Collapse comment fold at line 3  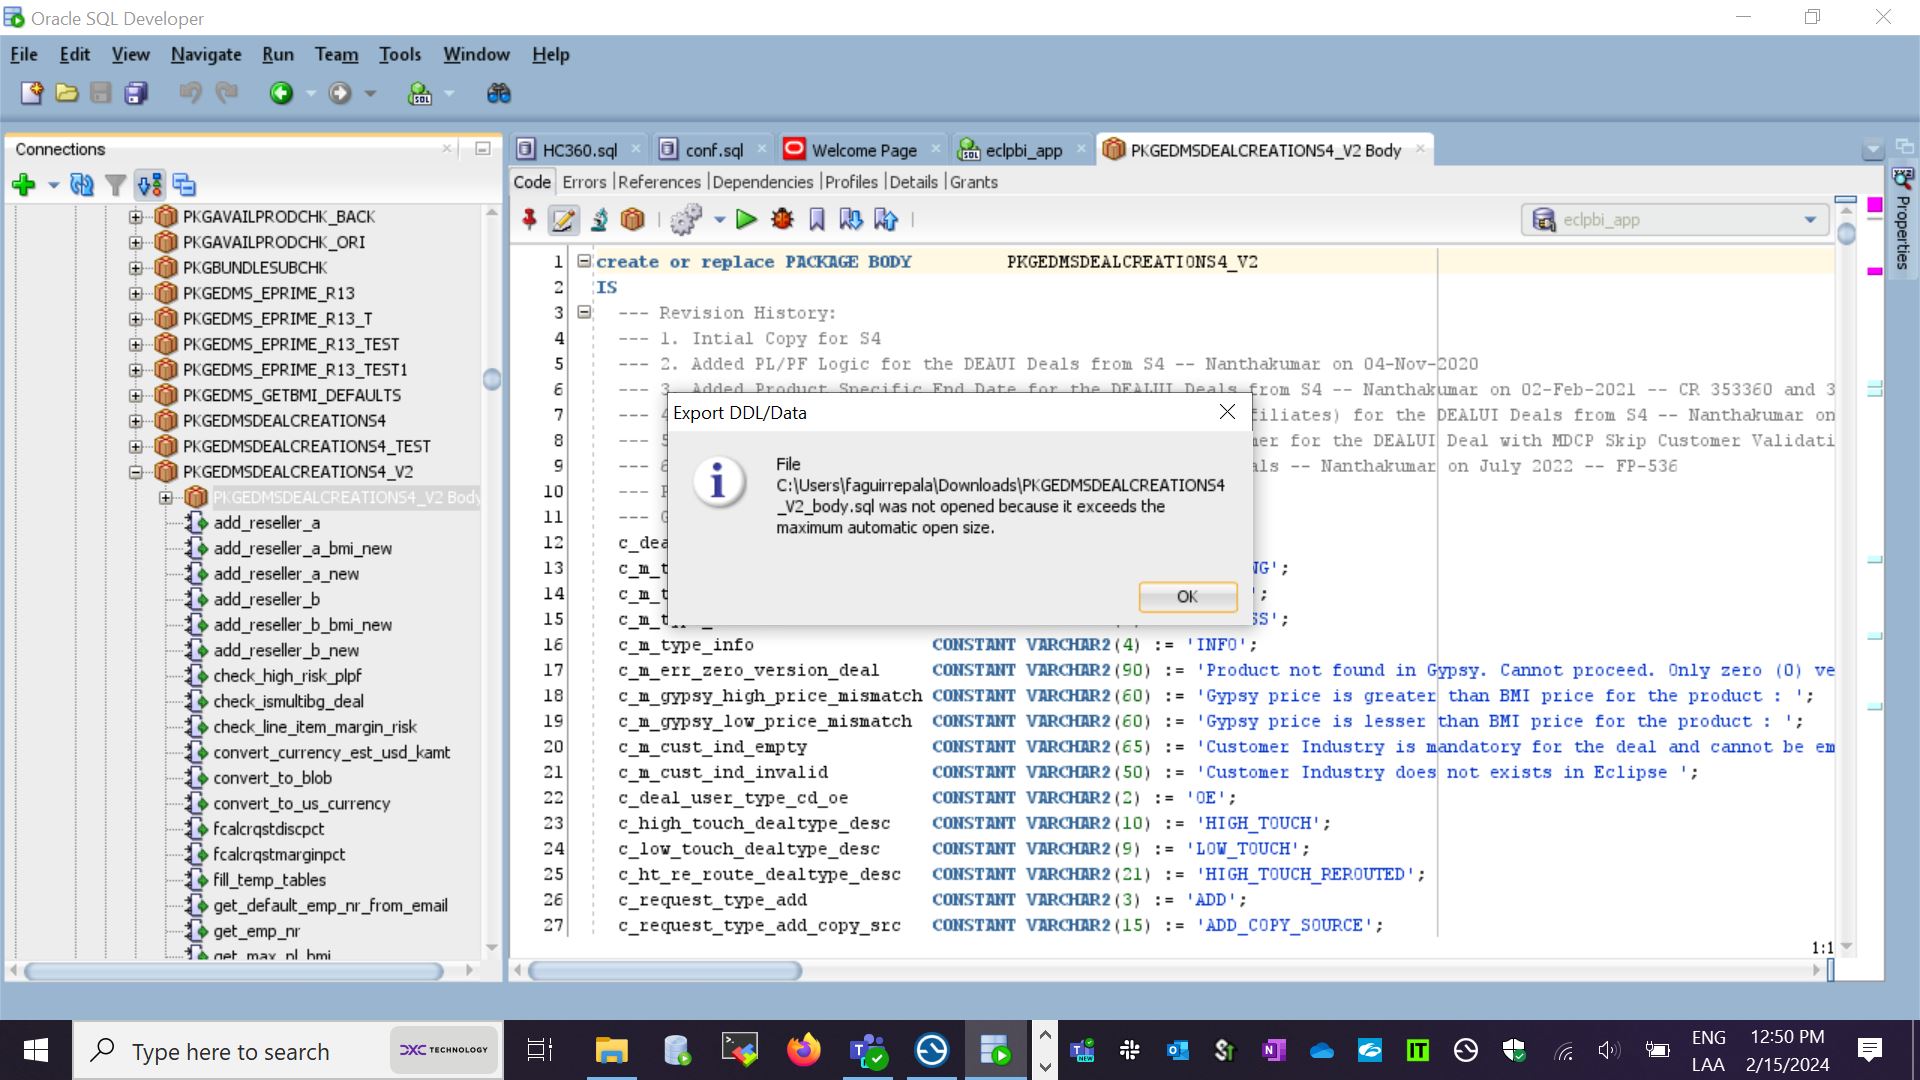(x=584, y=312)
